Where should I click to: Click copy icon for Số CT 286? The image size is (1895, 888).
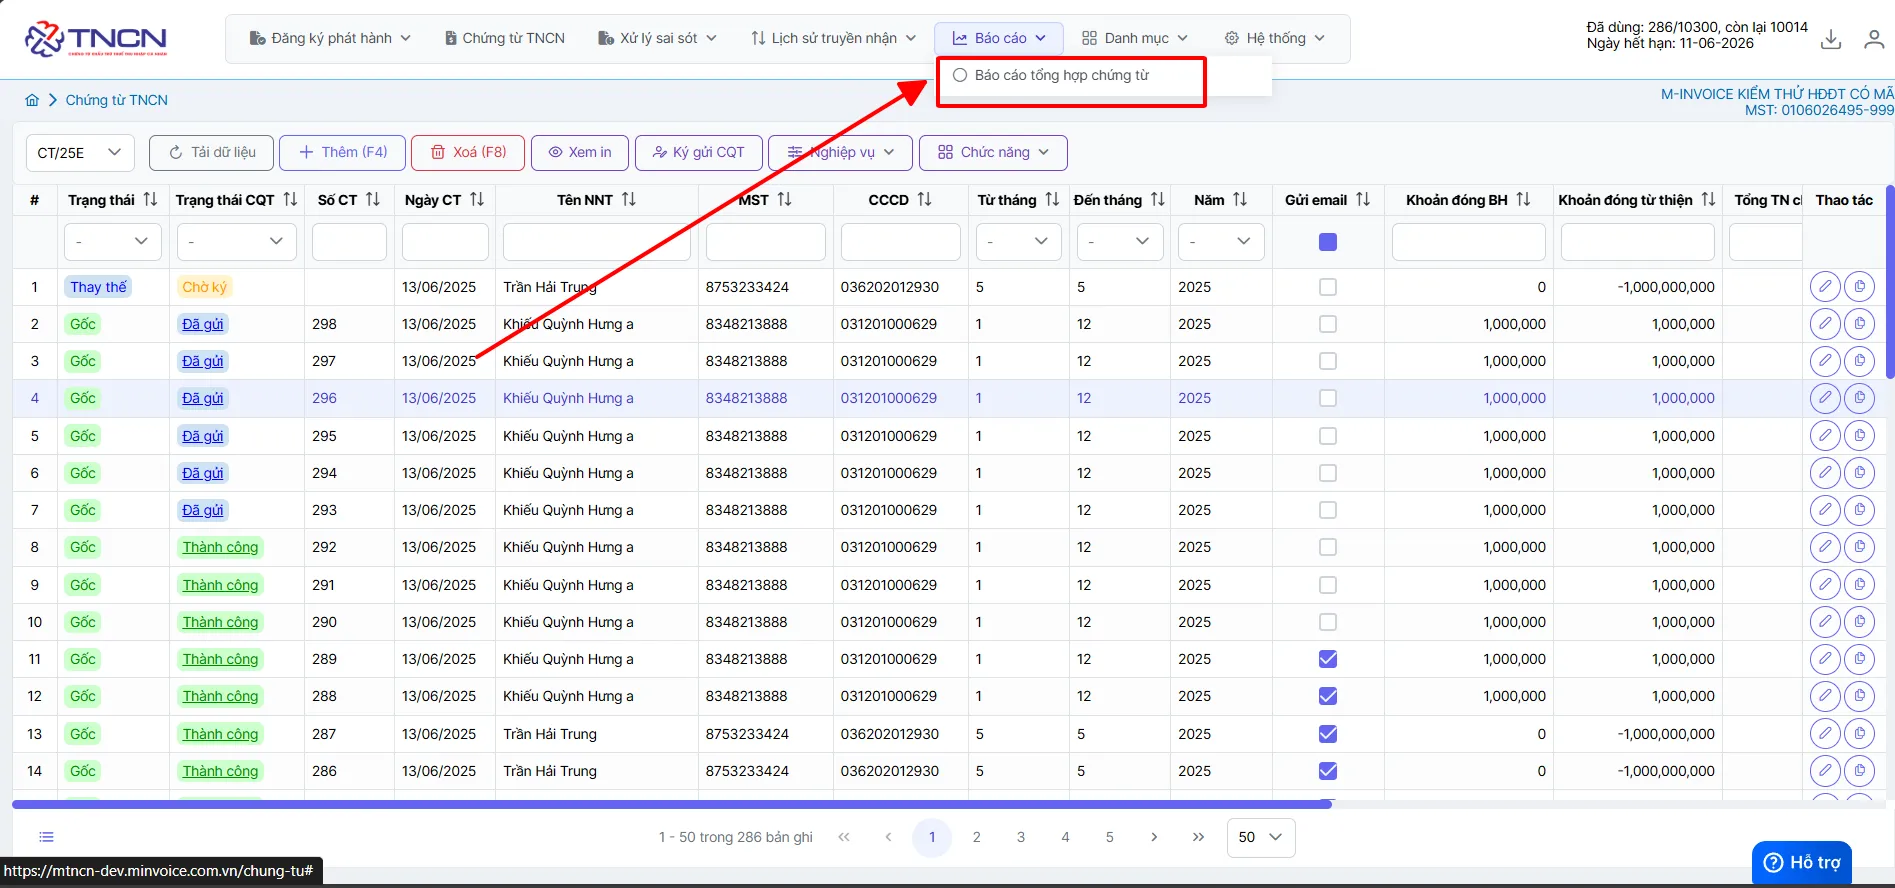[x=1859, y=771]
